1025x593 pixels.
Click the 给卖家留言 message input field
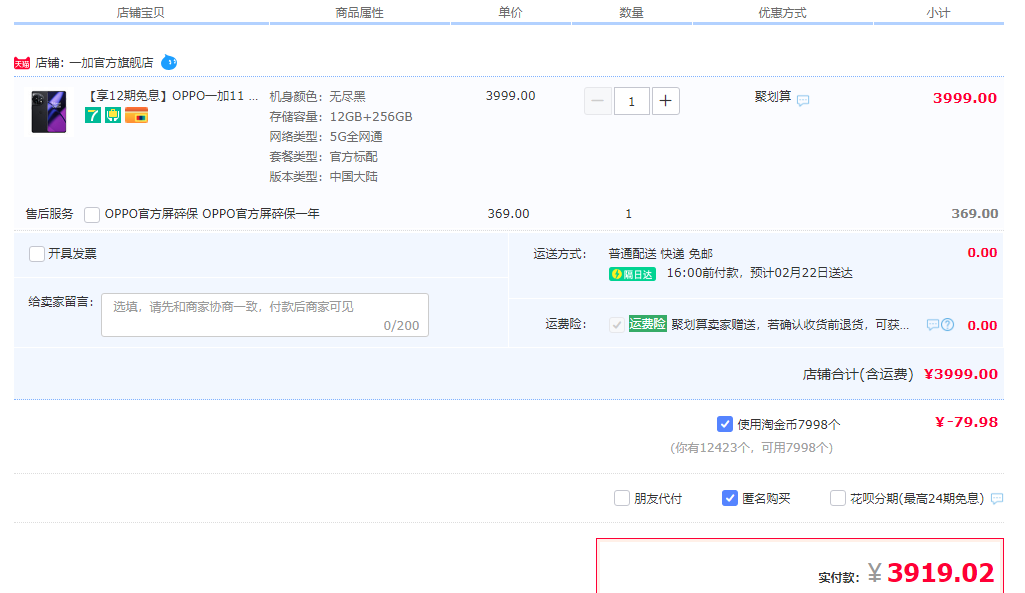pyautogui.click(x=264, y=314)
